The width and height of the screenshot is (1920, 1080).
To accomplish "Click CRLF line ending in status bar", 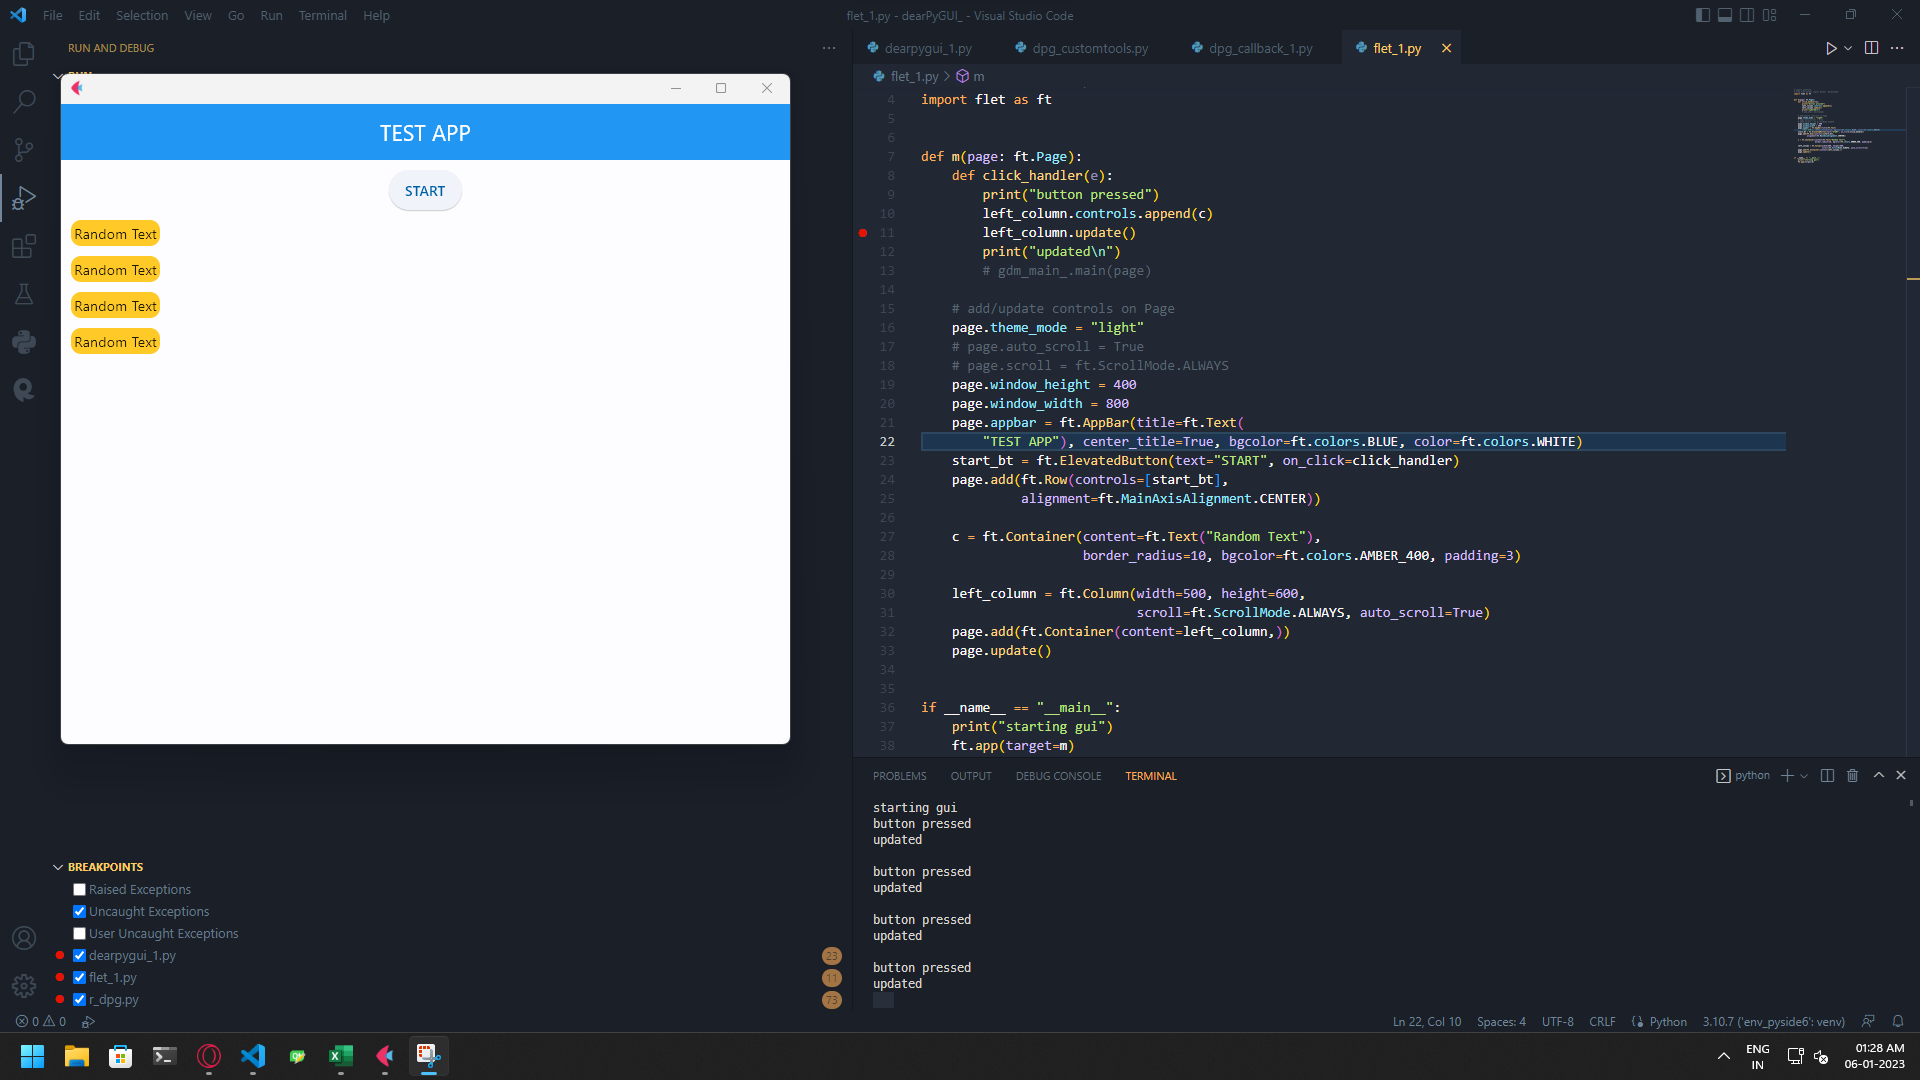I will coord(1602,1022).
